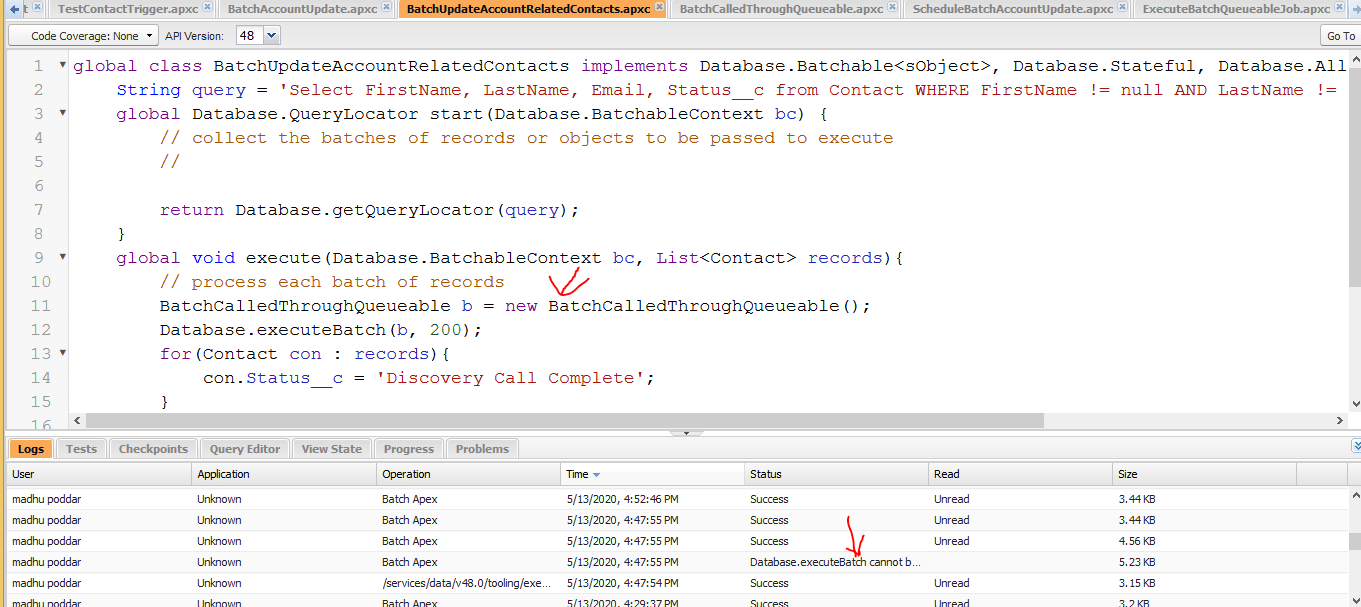Switch to the Checkpoints tab
The width and height of the screenshot is (1361, 607).
pos(152,448)
